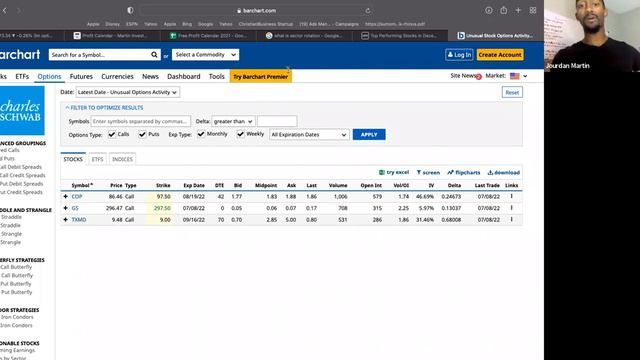This screenshot has height=360, width=640.
Task: Click Safari reload page icon
Action: (368, 11)
